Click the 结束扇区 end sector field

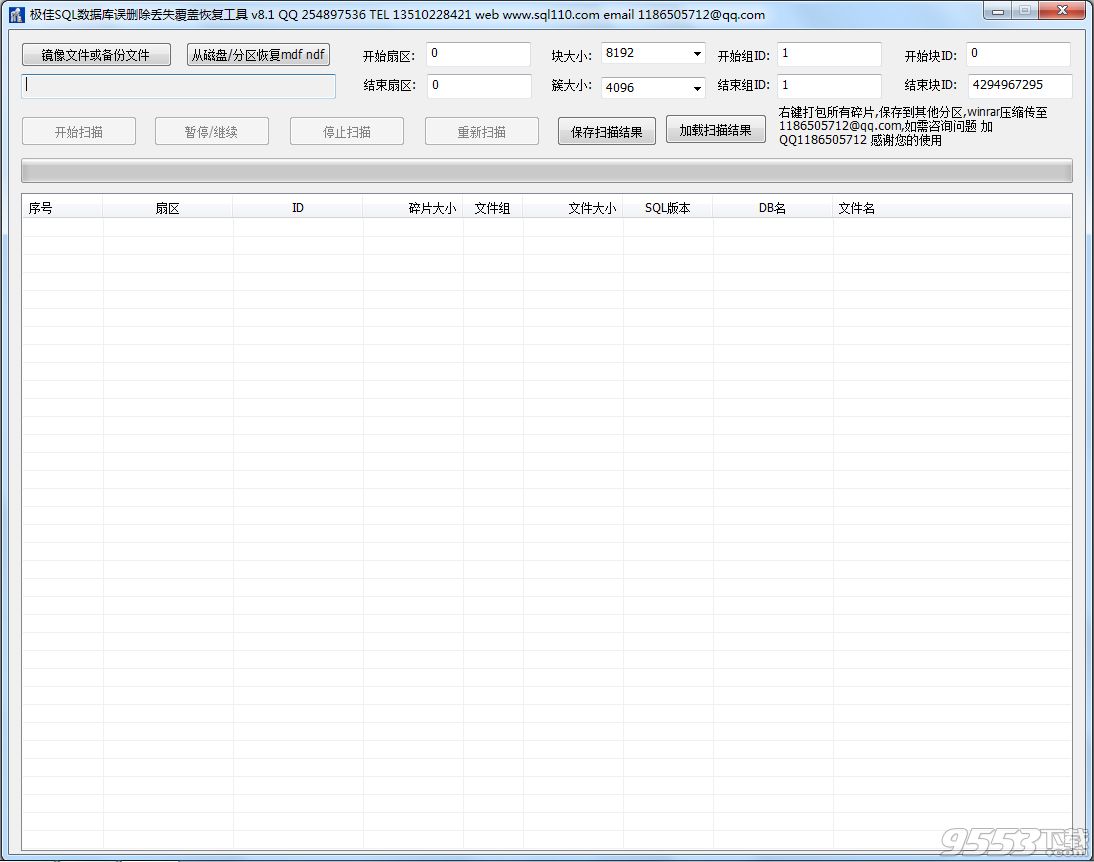(478, 86)
